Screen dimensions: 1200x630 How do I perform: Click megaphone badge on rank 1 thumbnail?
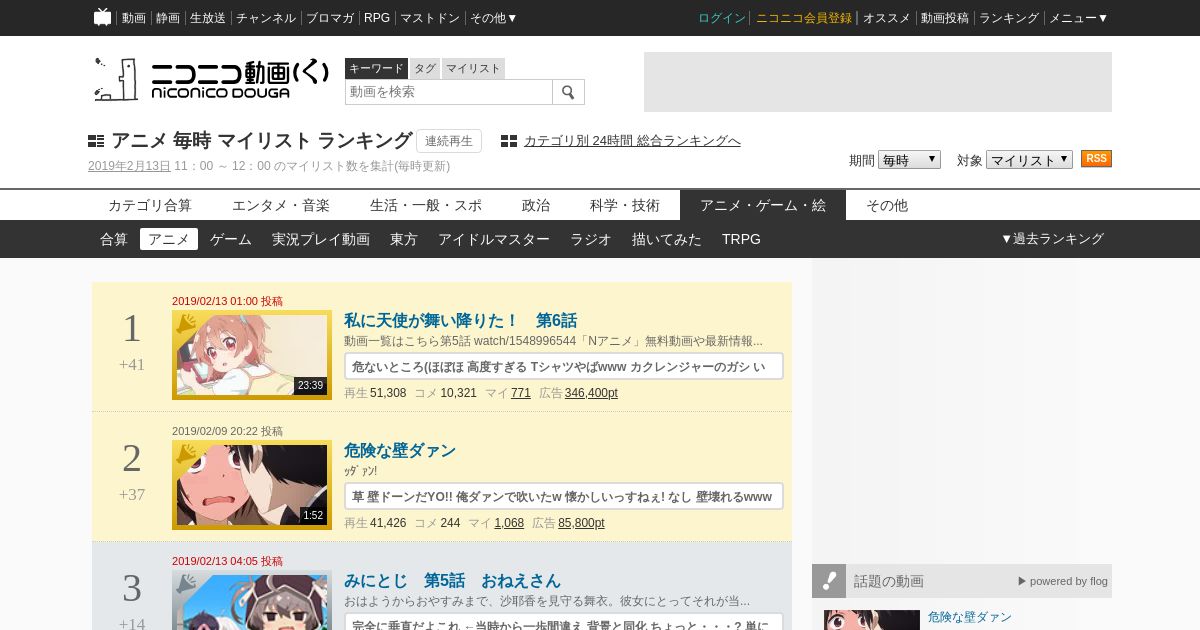tap(186, 323)
